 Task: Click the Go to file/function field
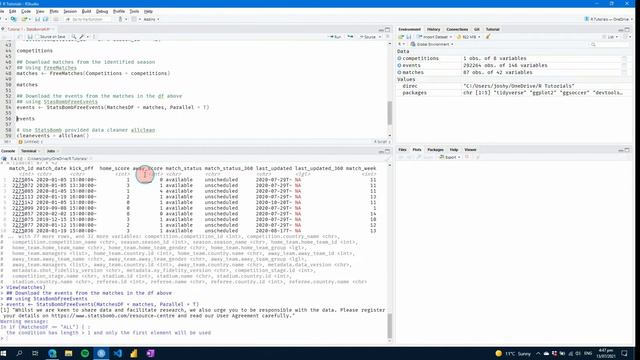click(88, 19)
